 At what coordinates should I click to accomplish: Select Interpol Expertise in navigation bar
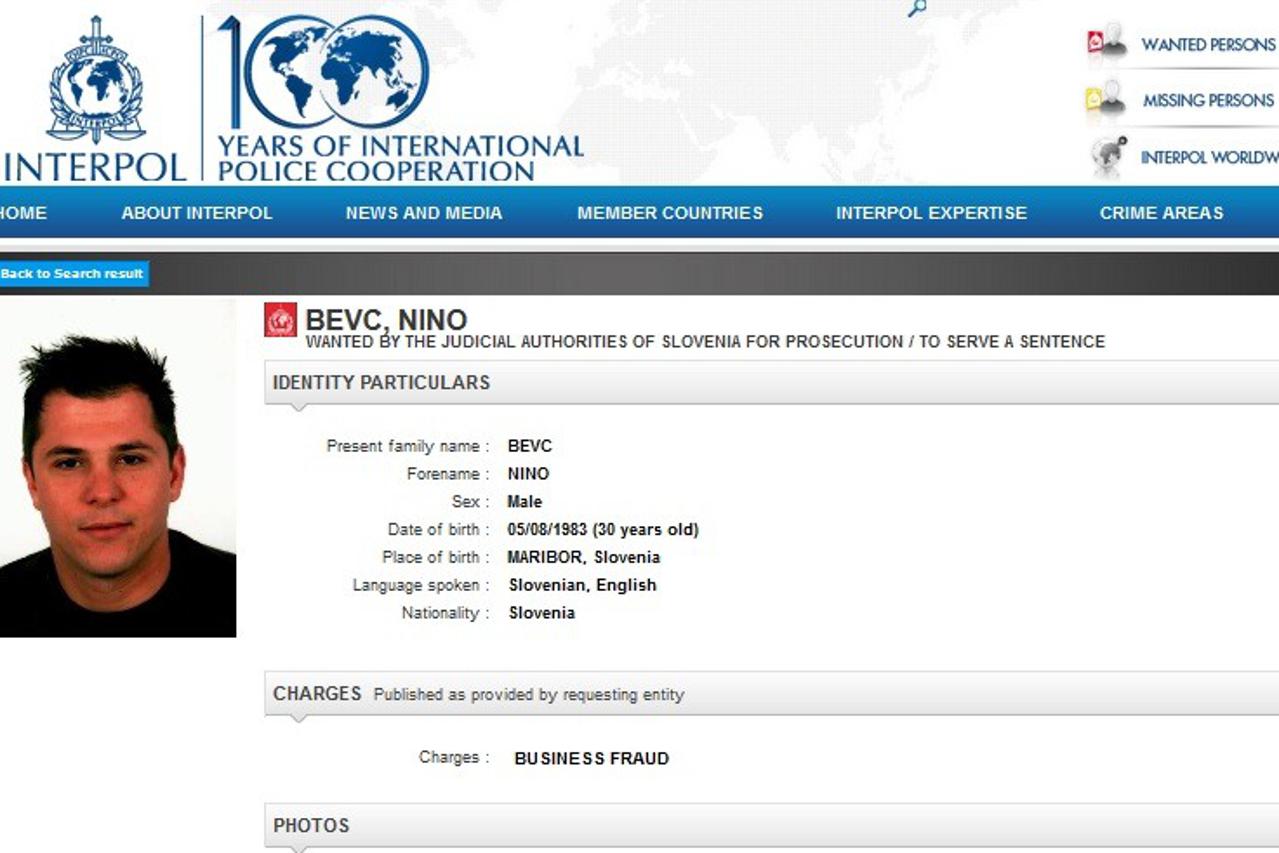931,213
